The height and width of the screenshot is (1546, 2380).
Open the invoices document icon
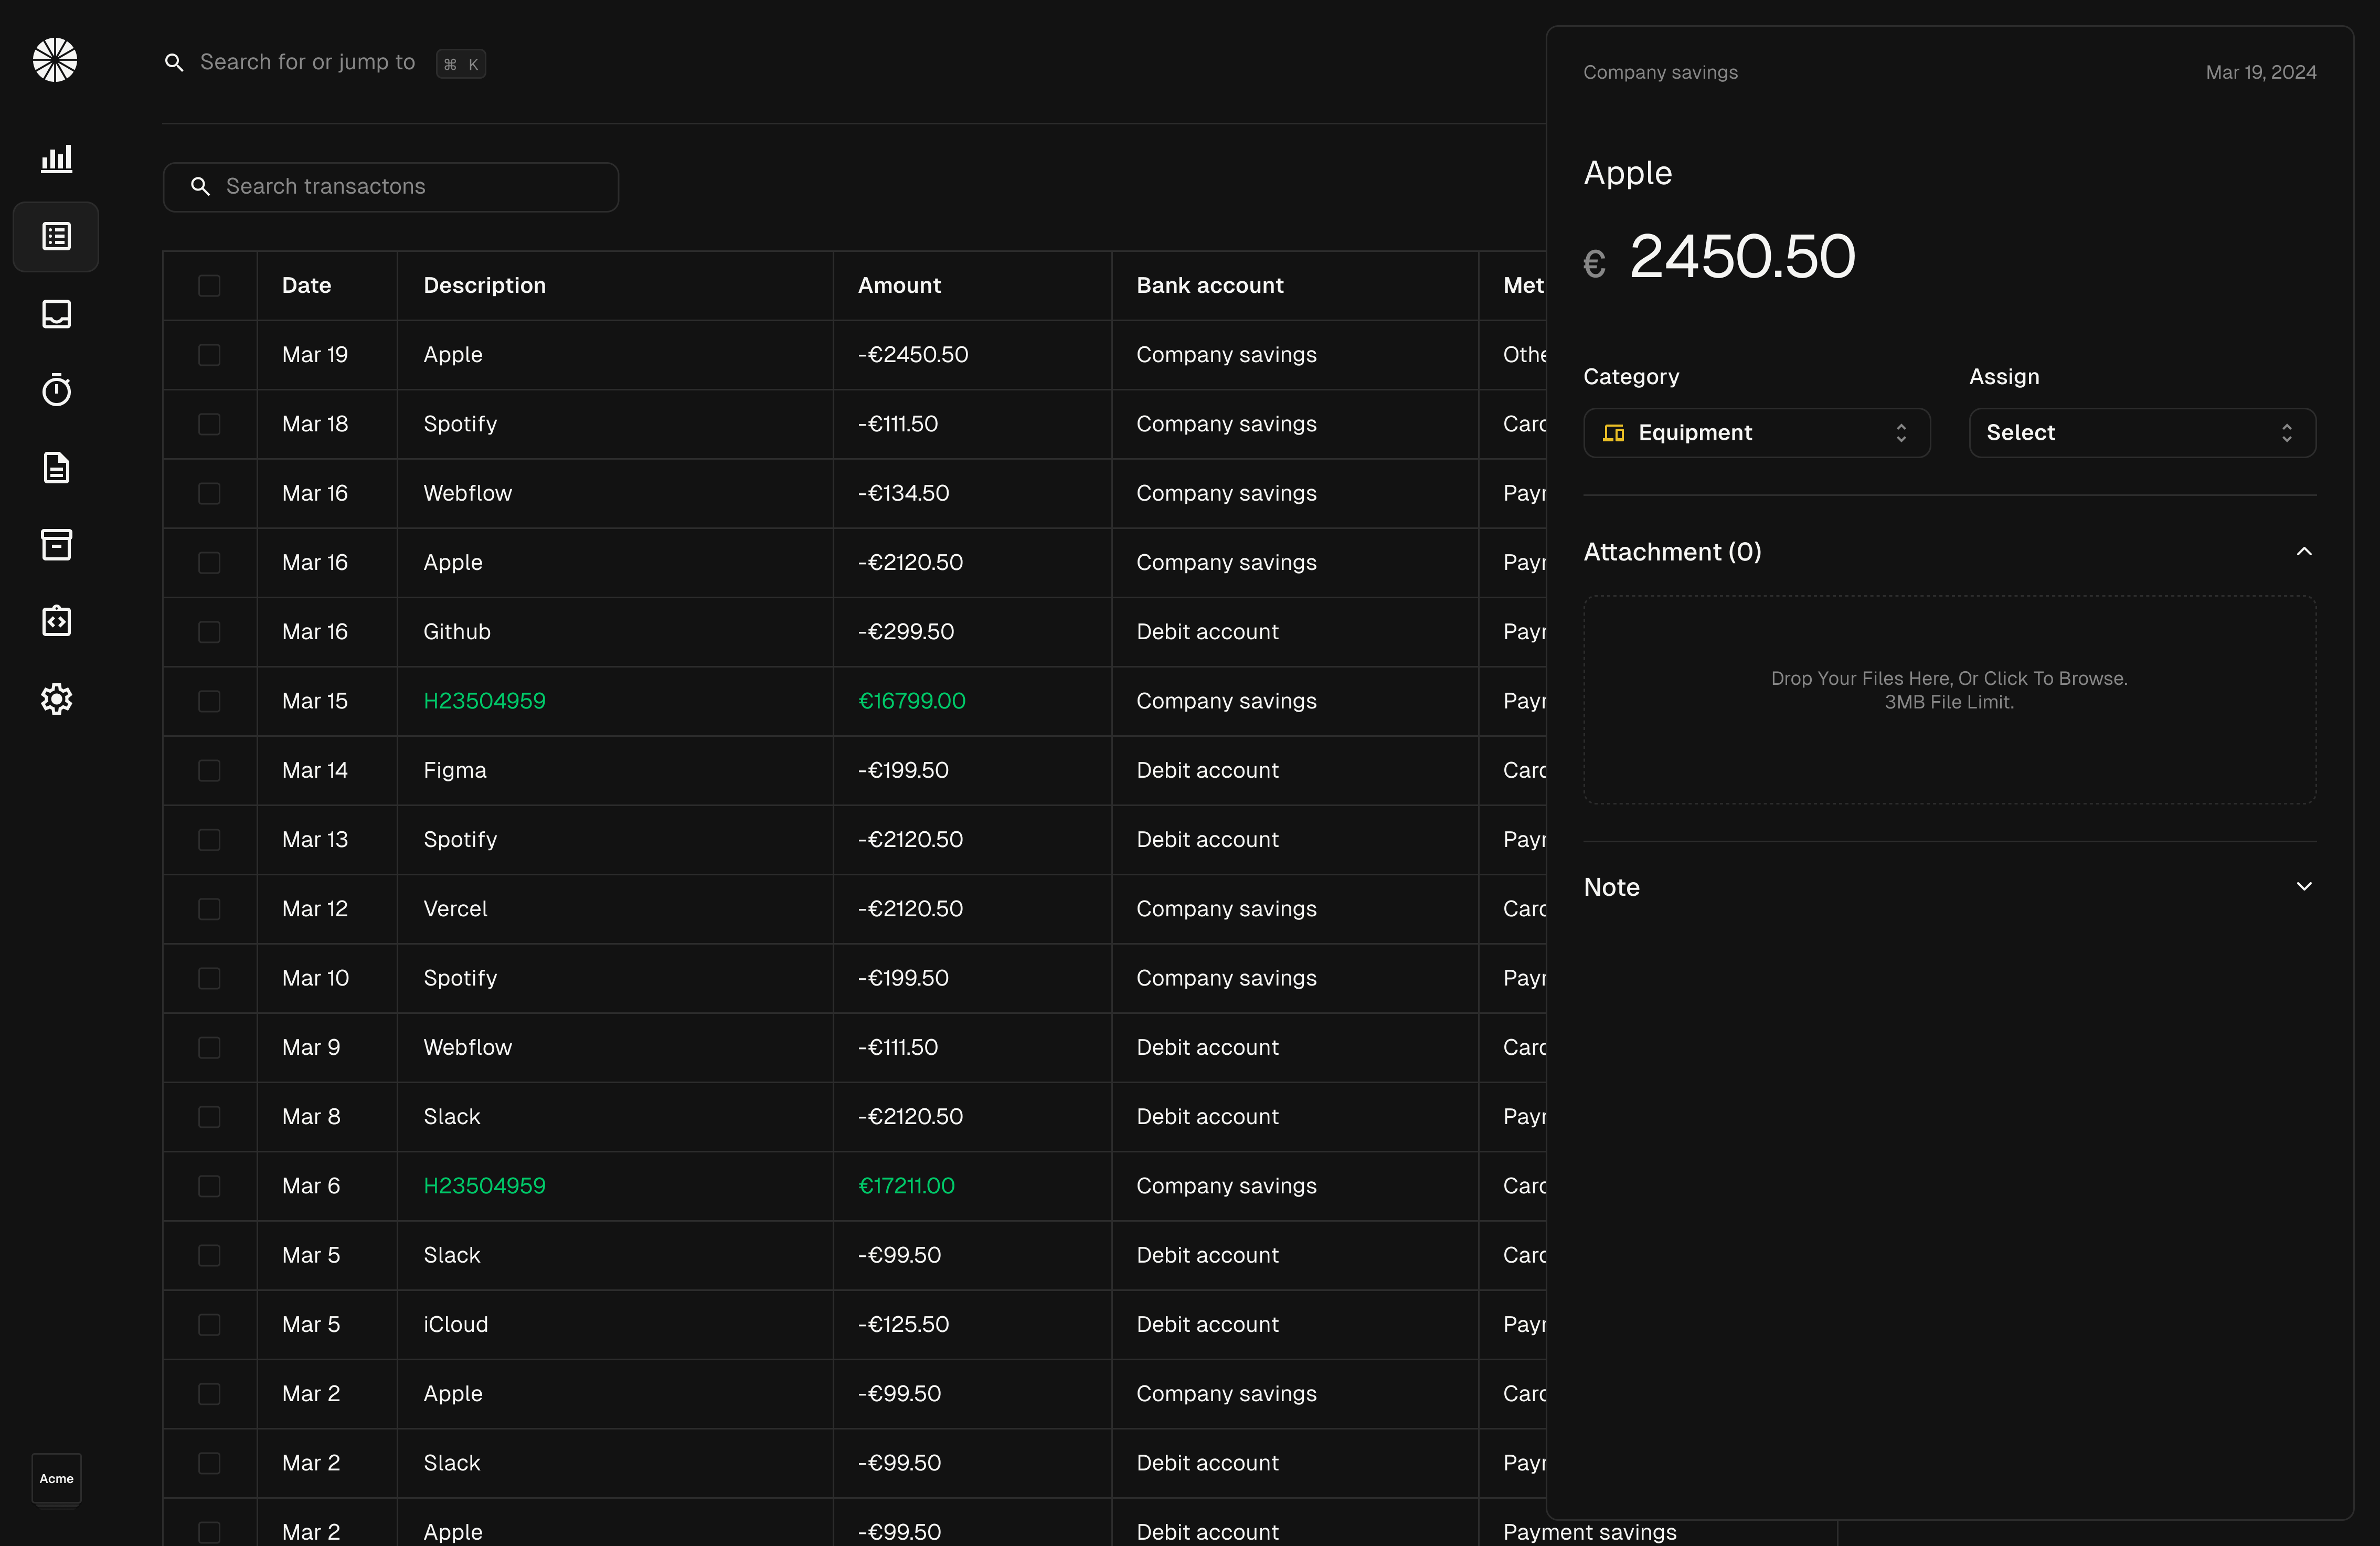56,467
